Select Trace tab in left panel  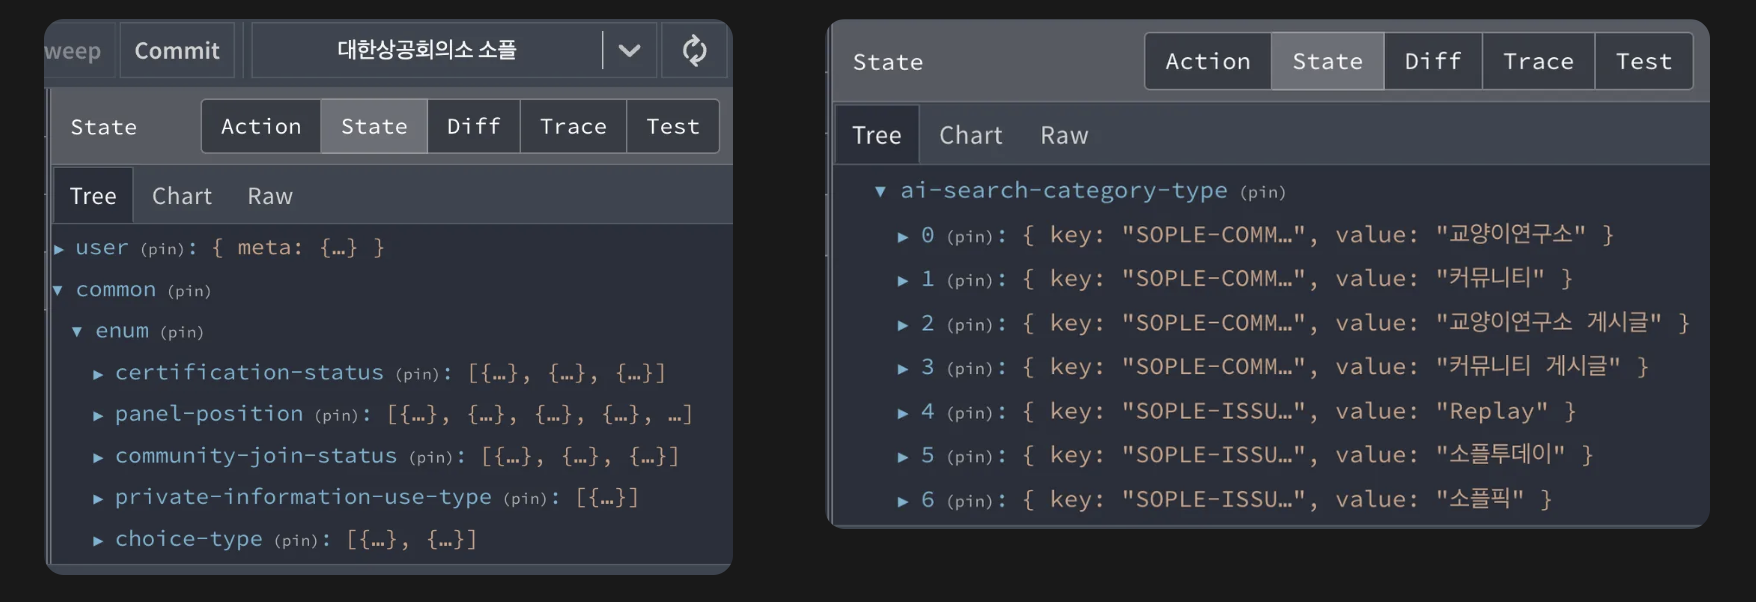pyautogui.click(x=573, y=126)
